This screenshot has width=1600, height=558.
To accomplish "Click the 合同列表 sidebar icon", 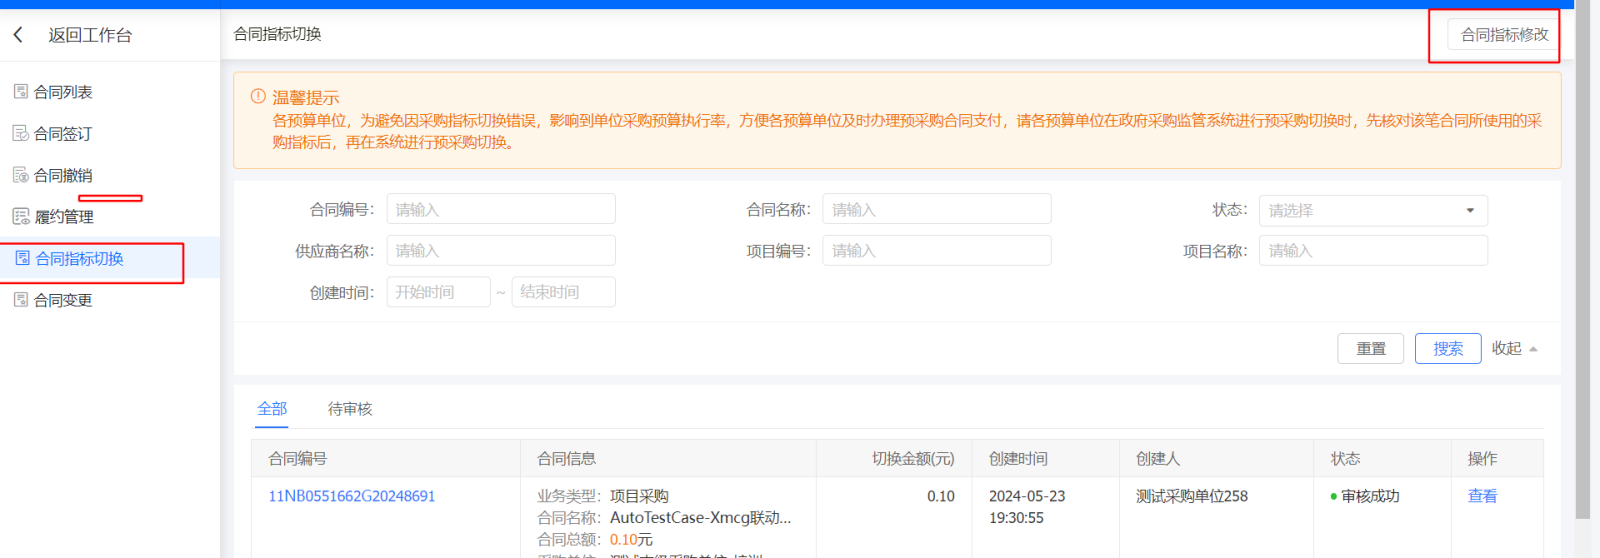I will 20,92.
